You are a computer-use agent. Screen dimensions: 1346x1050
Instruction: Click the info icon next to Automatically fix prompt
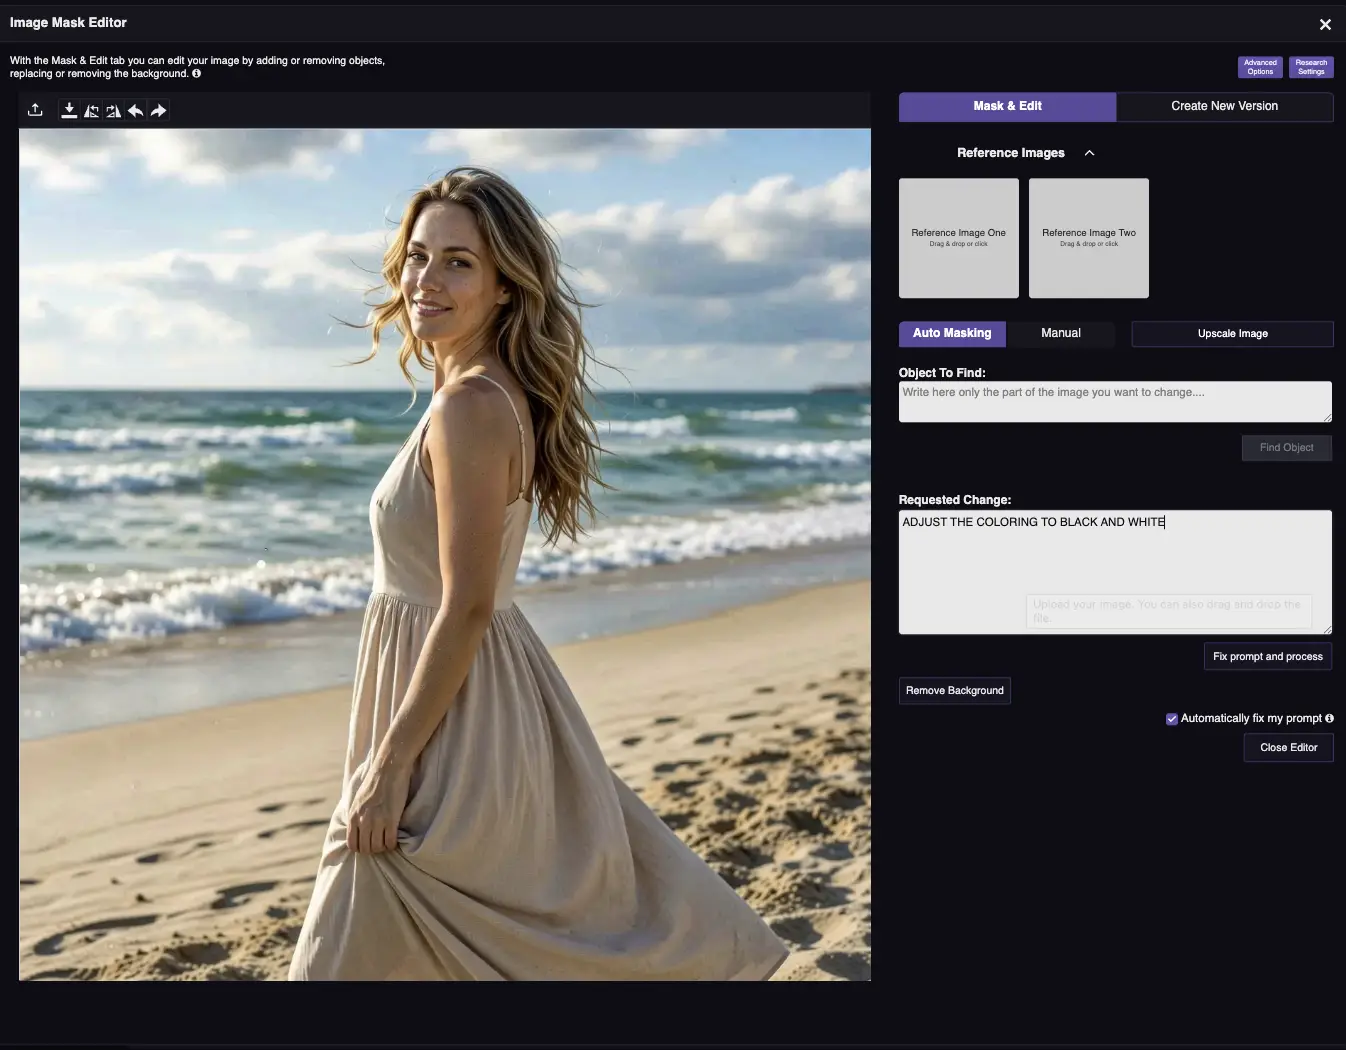click(x=1329, y=718)
